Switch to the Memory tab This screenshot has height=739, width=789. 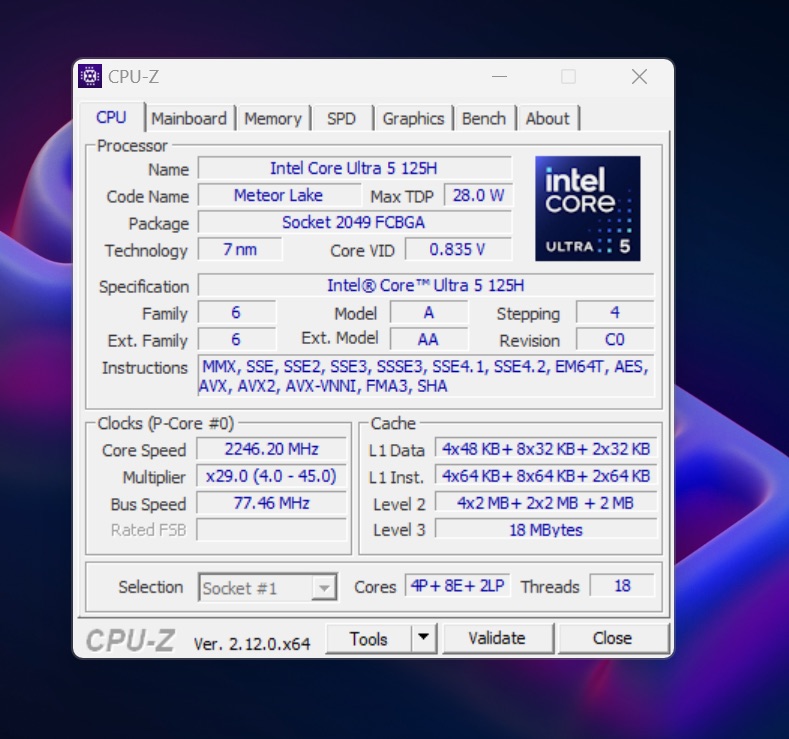(x=273, y=118)
